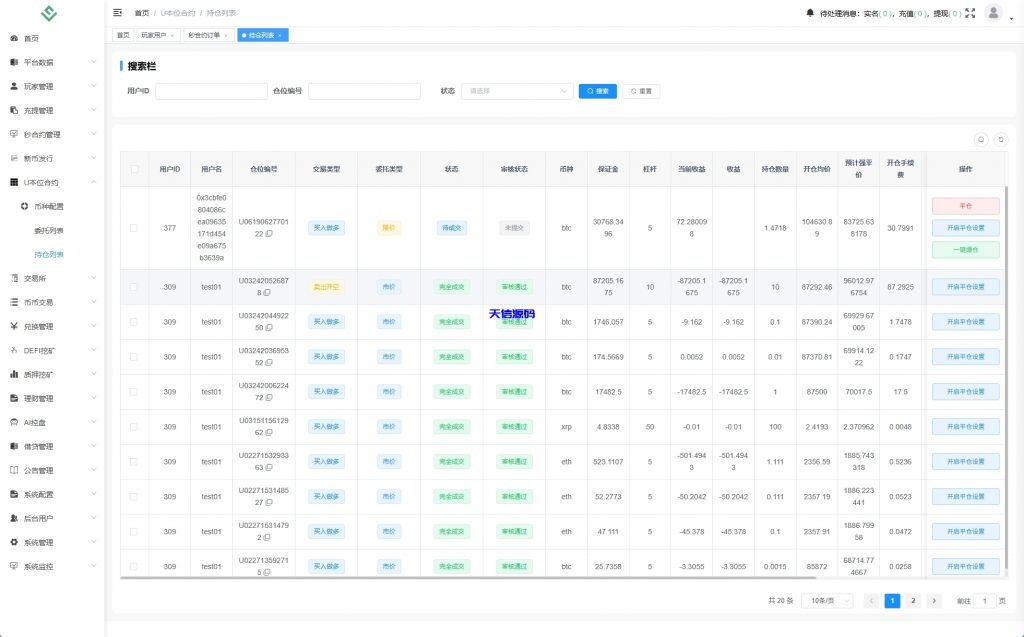
Task: Check the row with position U0324200622472
Action: pos(134,392)
